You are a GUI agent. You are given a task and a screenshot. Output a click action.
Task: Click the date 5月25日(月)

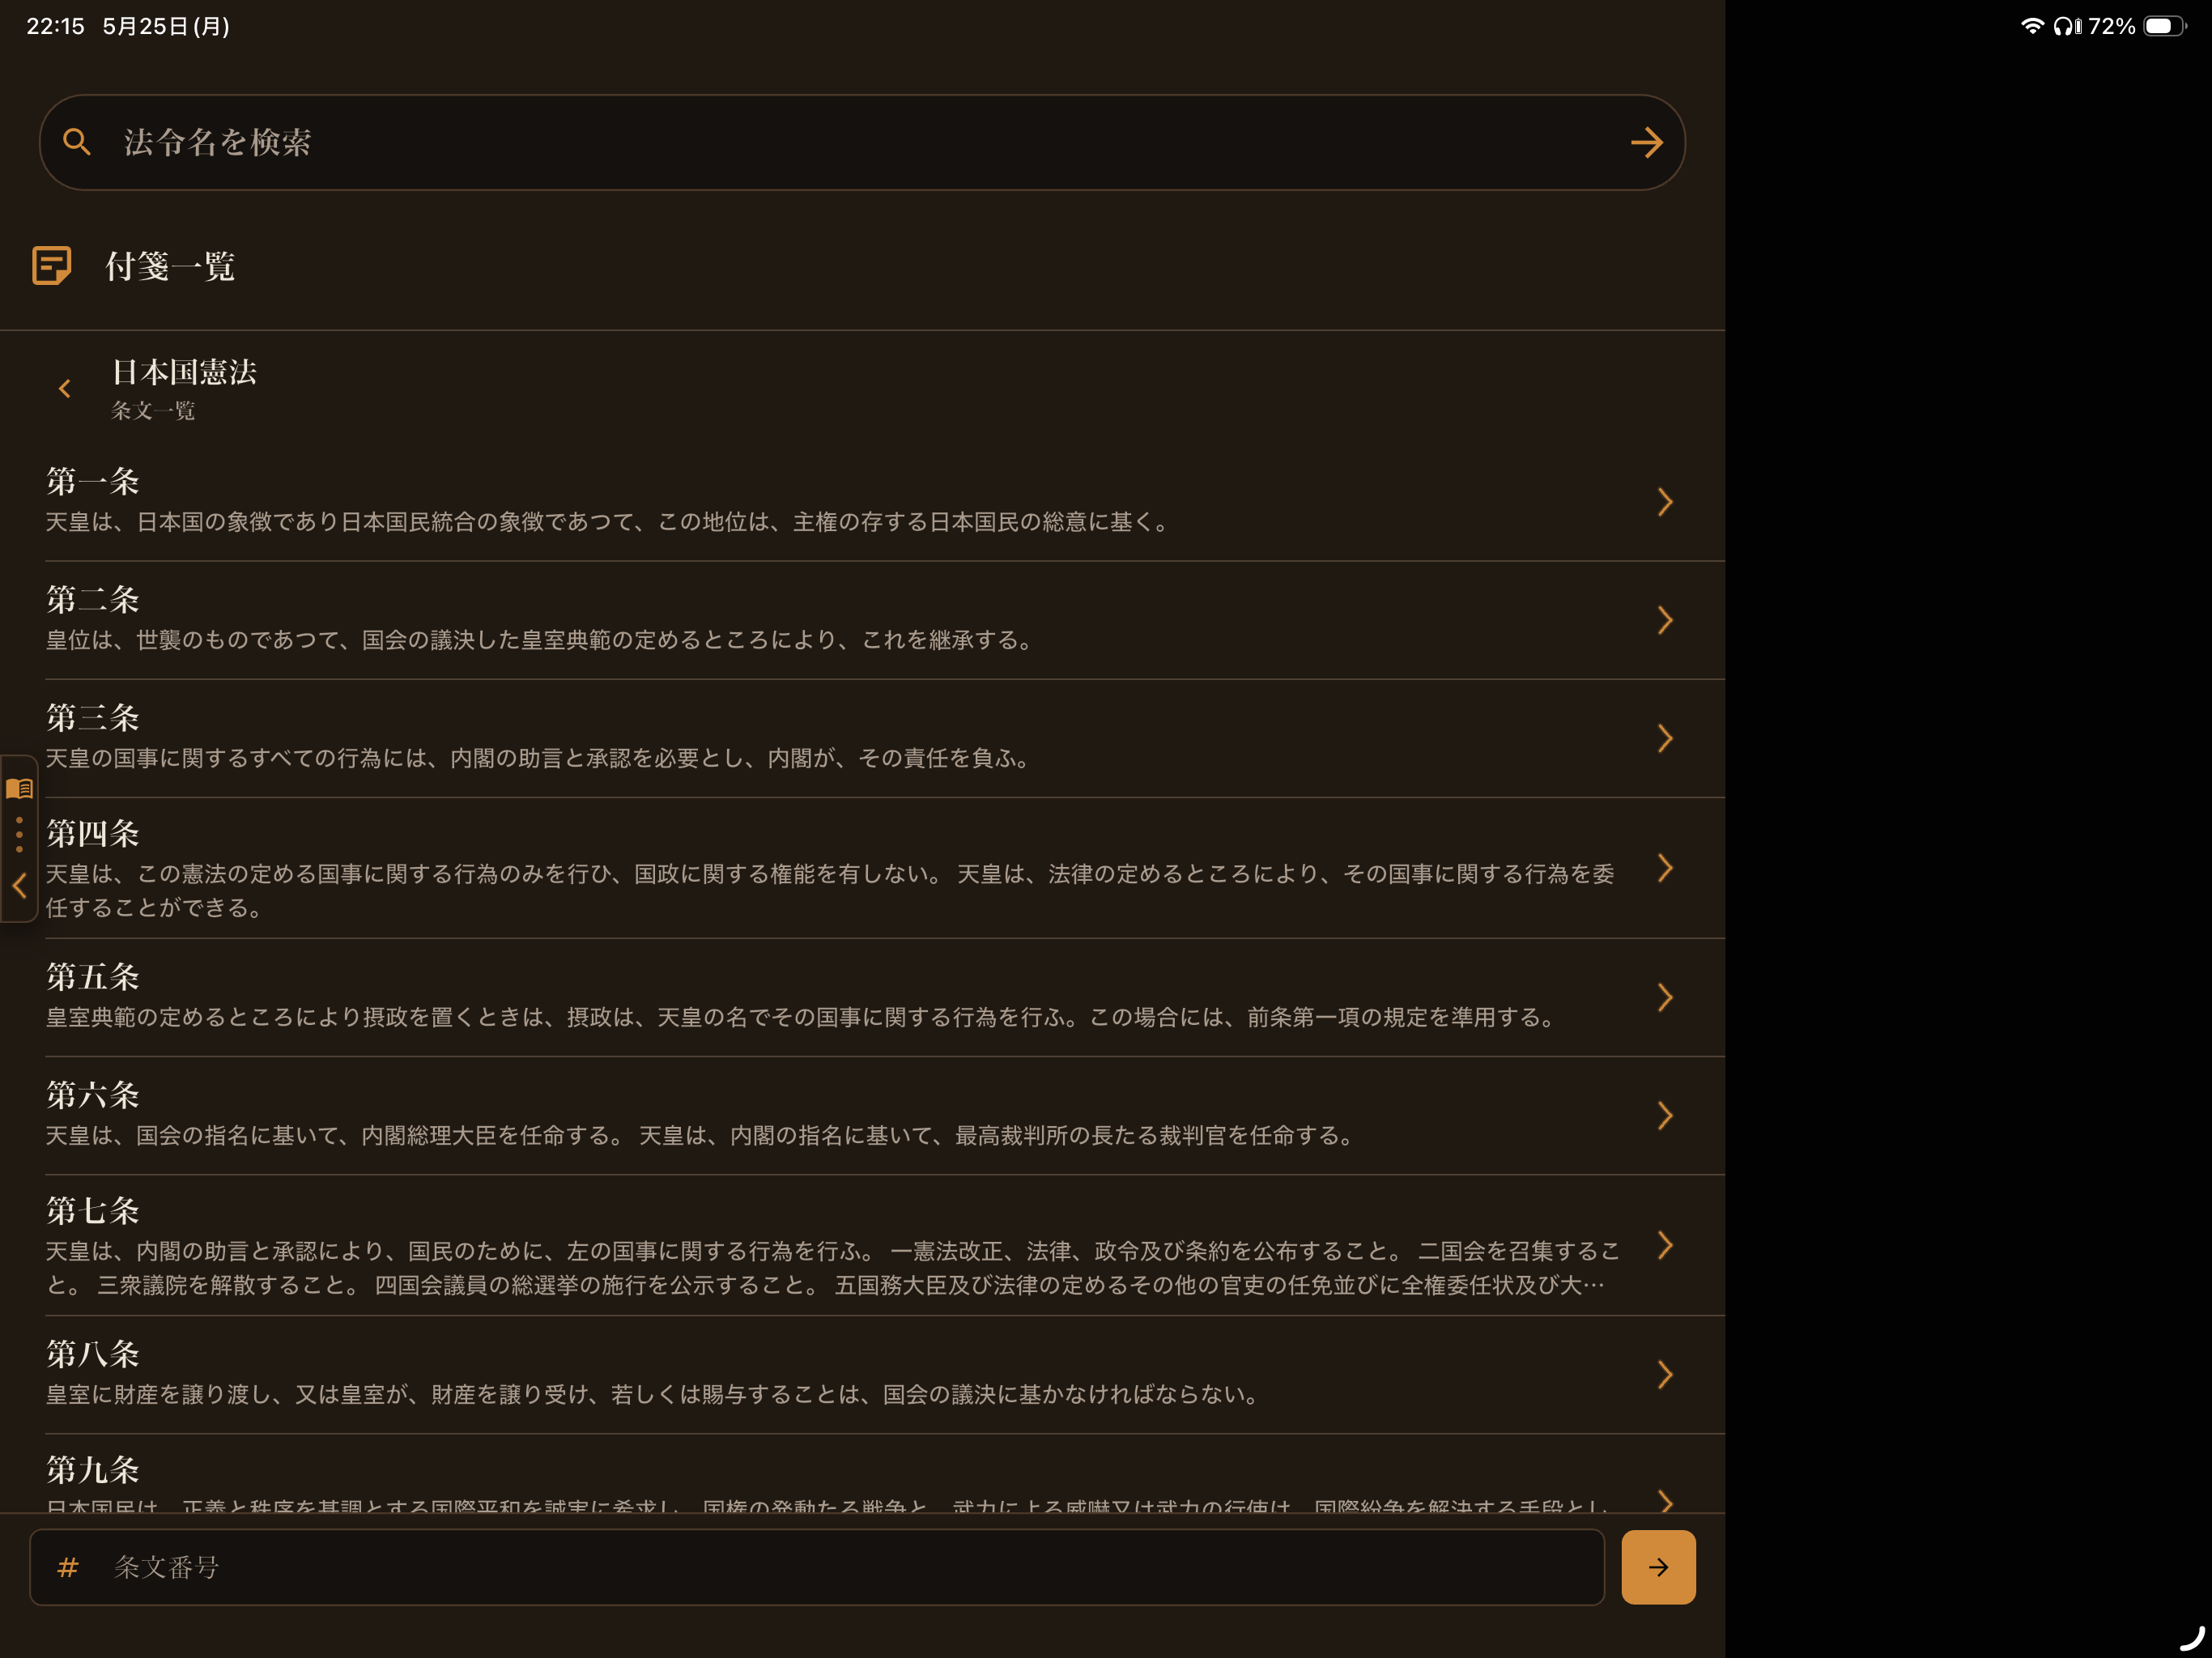click(166, 26)
